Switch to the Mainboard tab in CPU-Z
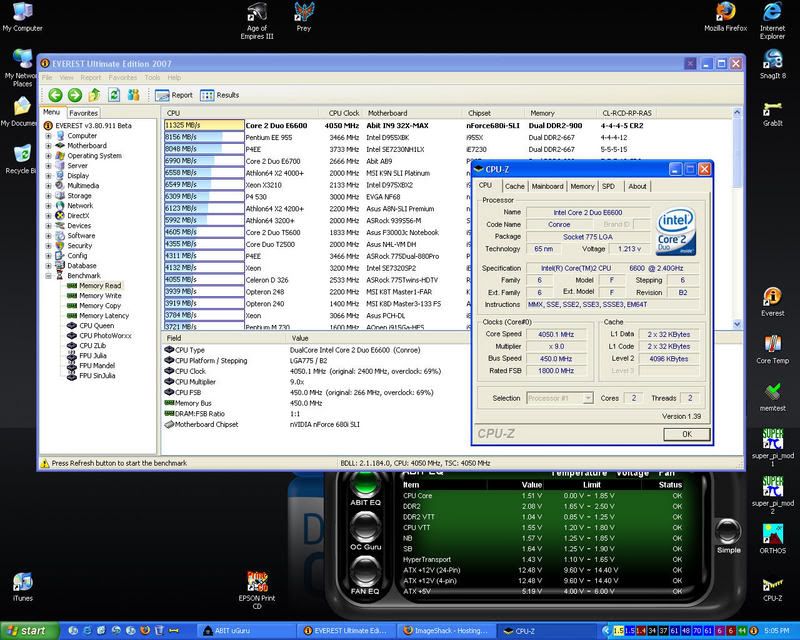This screenshot has height=640, width=800. (547, 187)
